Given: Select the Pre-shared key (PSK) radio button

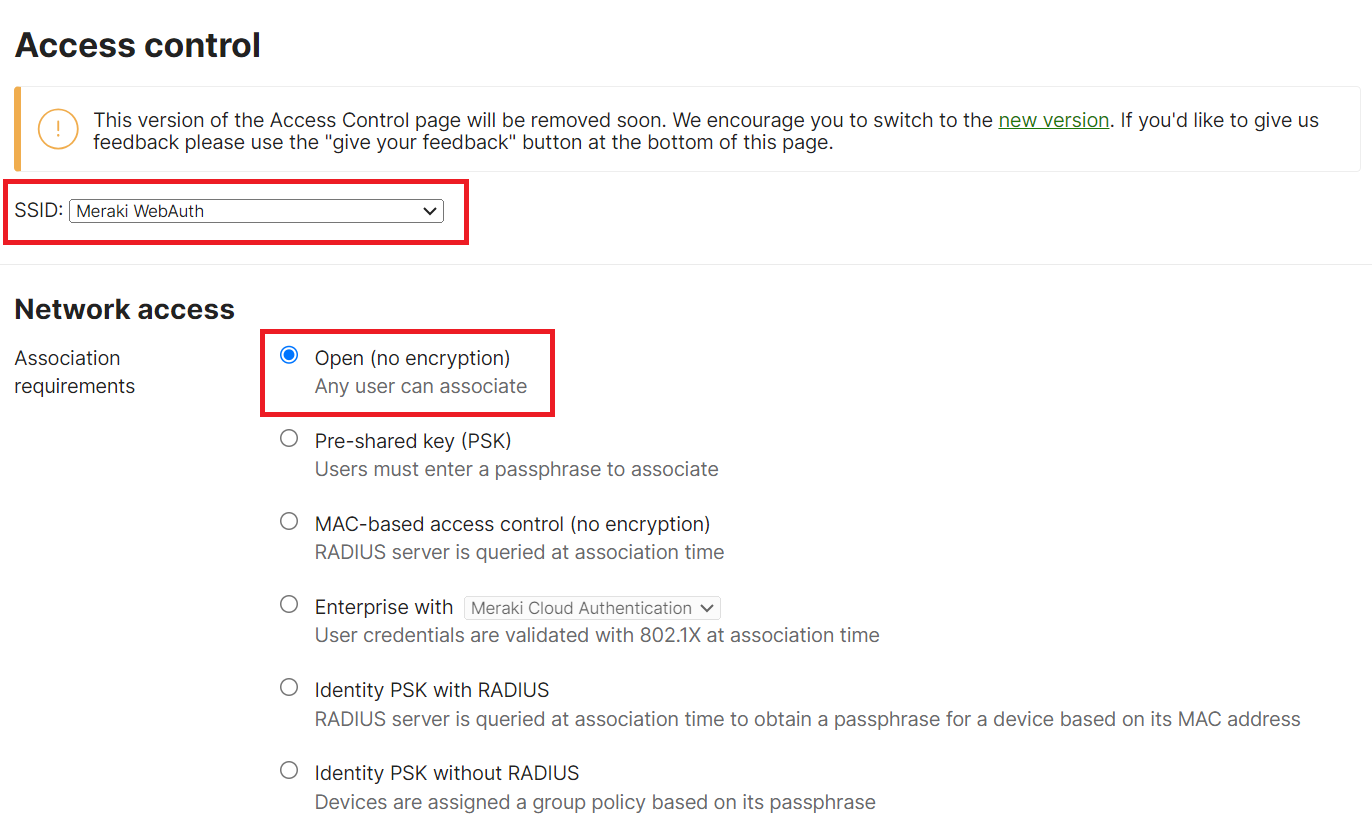Looking at the screenshot, I should (289, 438).
